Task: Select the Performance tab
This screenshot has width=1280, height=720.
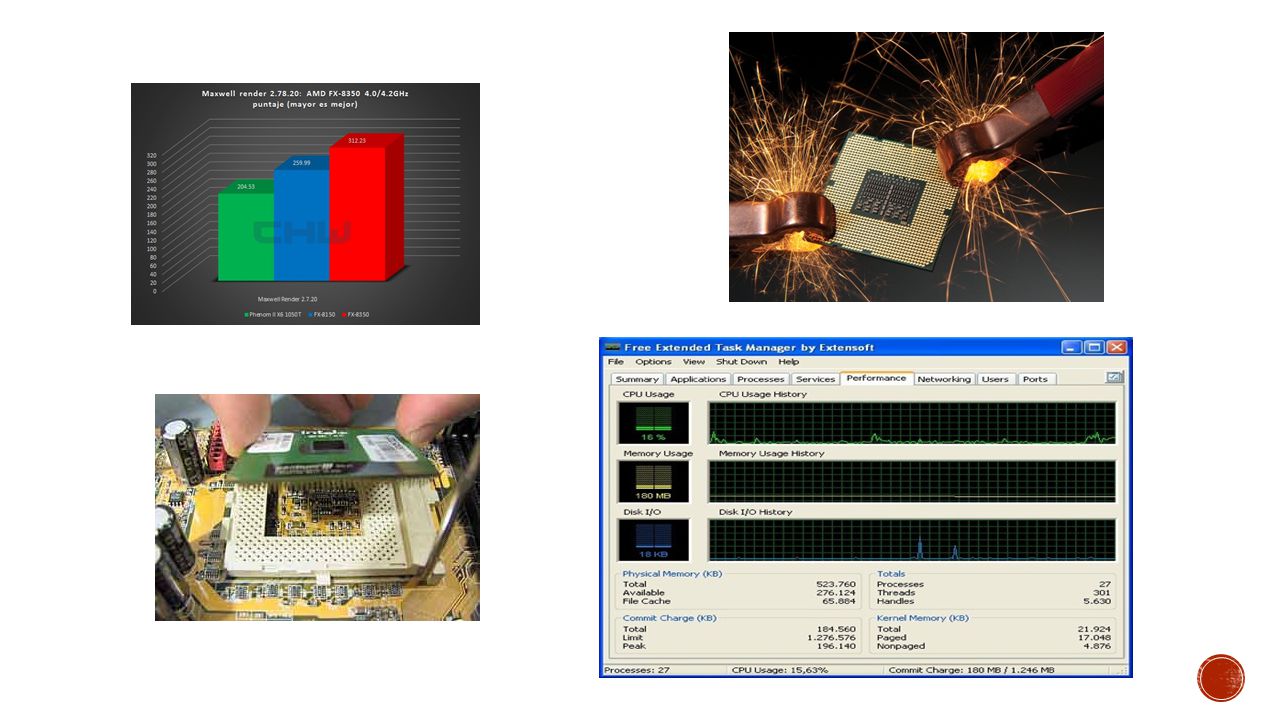Action: (x=877, y=378)
